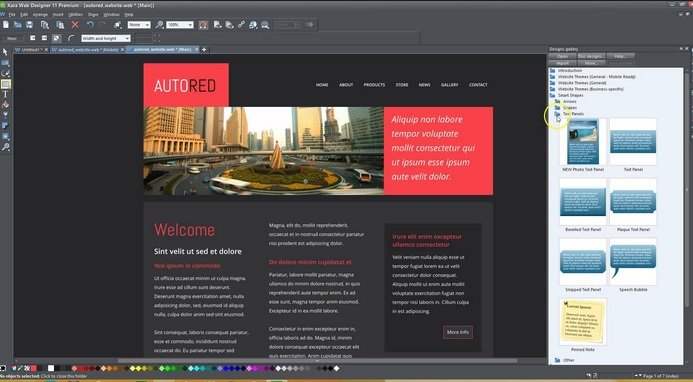693x382 pixels.
Task: Redo the last undone action
Action: [x=103, y=25]
